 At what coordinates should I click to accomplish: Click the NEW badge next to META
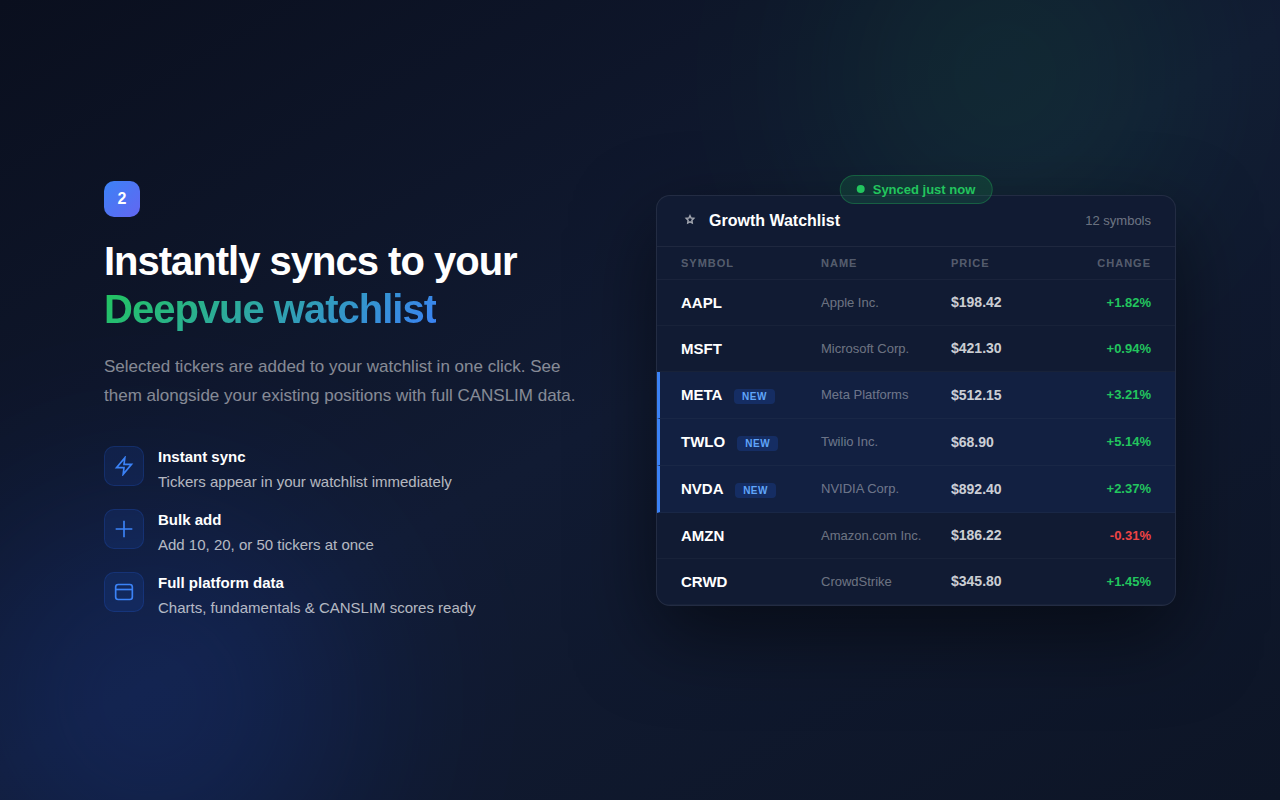754,396
